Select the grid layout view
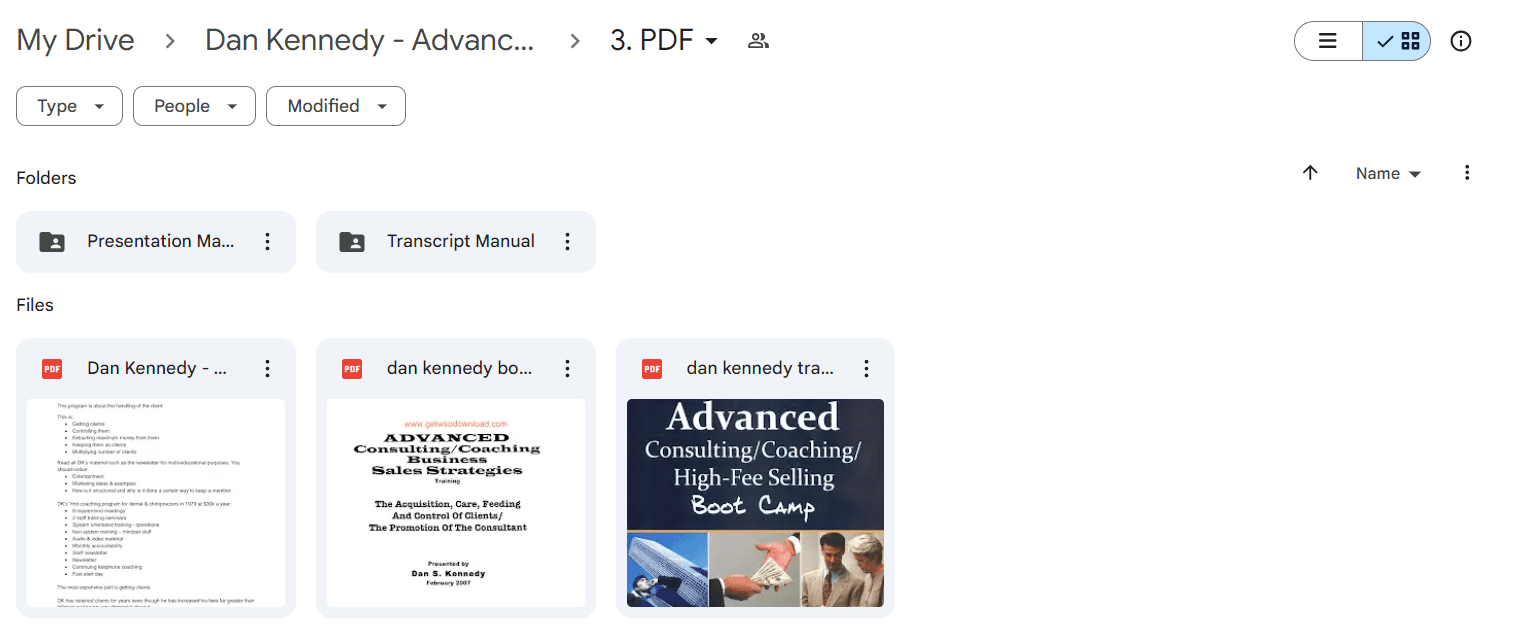 1397,41
